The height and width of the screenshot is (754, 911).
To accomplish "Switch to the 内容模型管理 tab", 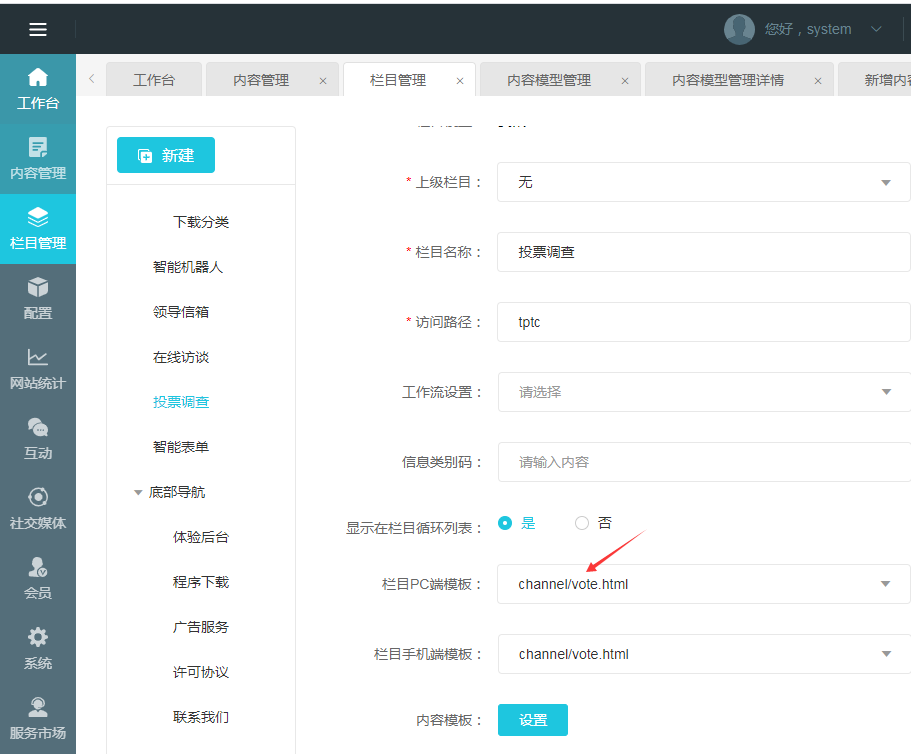I will 549,80.
